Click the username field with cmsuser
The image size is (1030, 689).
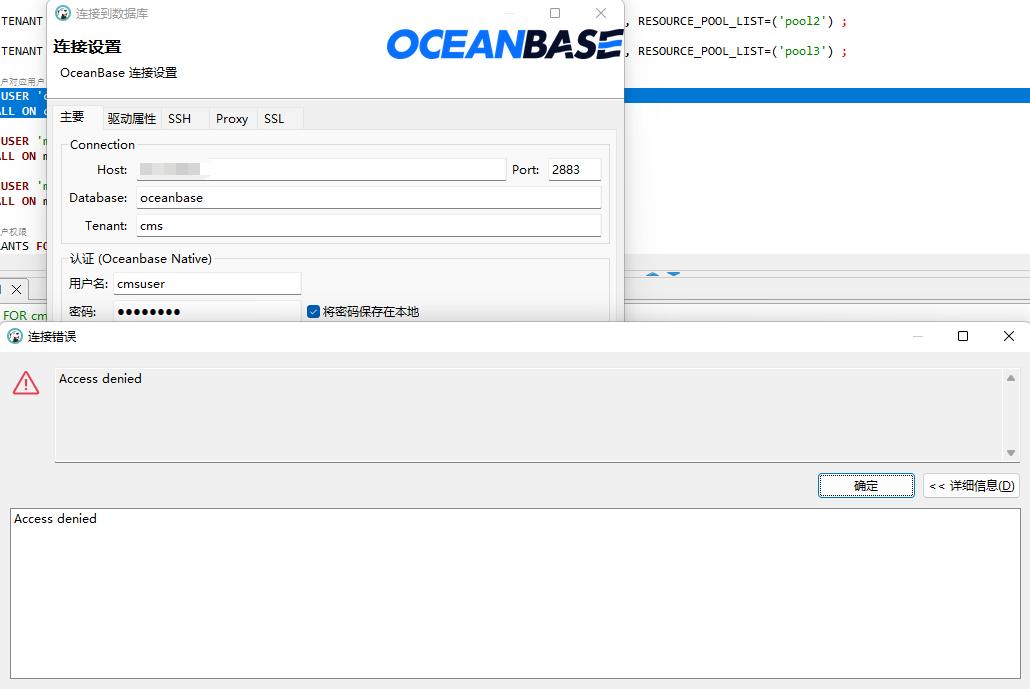[x=207, y=284]
